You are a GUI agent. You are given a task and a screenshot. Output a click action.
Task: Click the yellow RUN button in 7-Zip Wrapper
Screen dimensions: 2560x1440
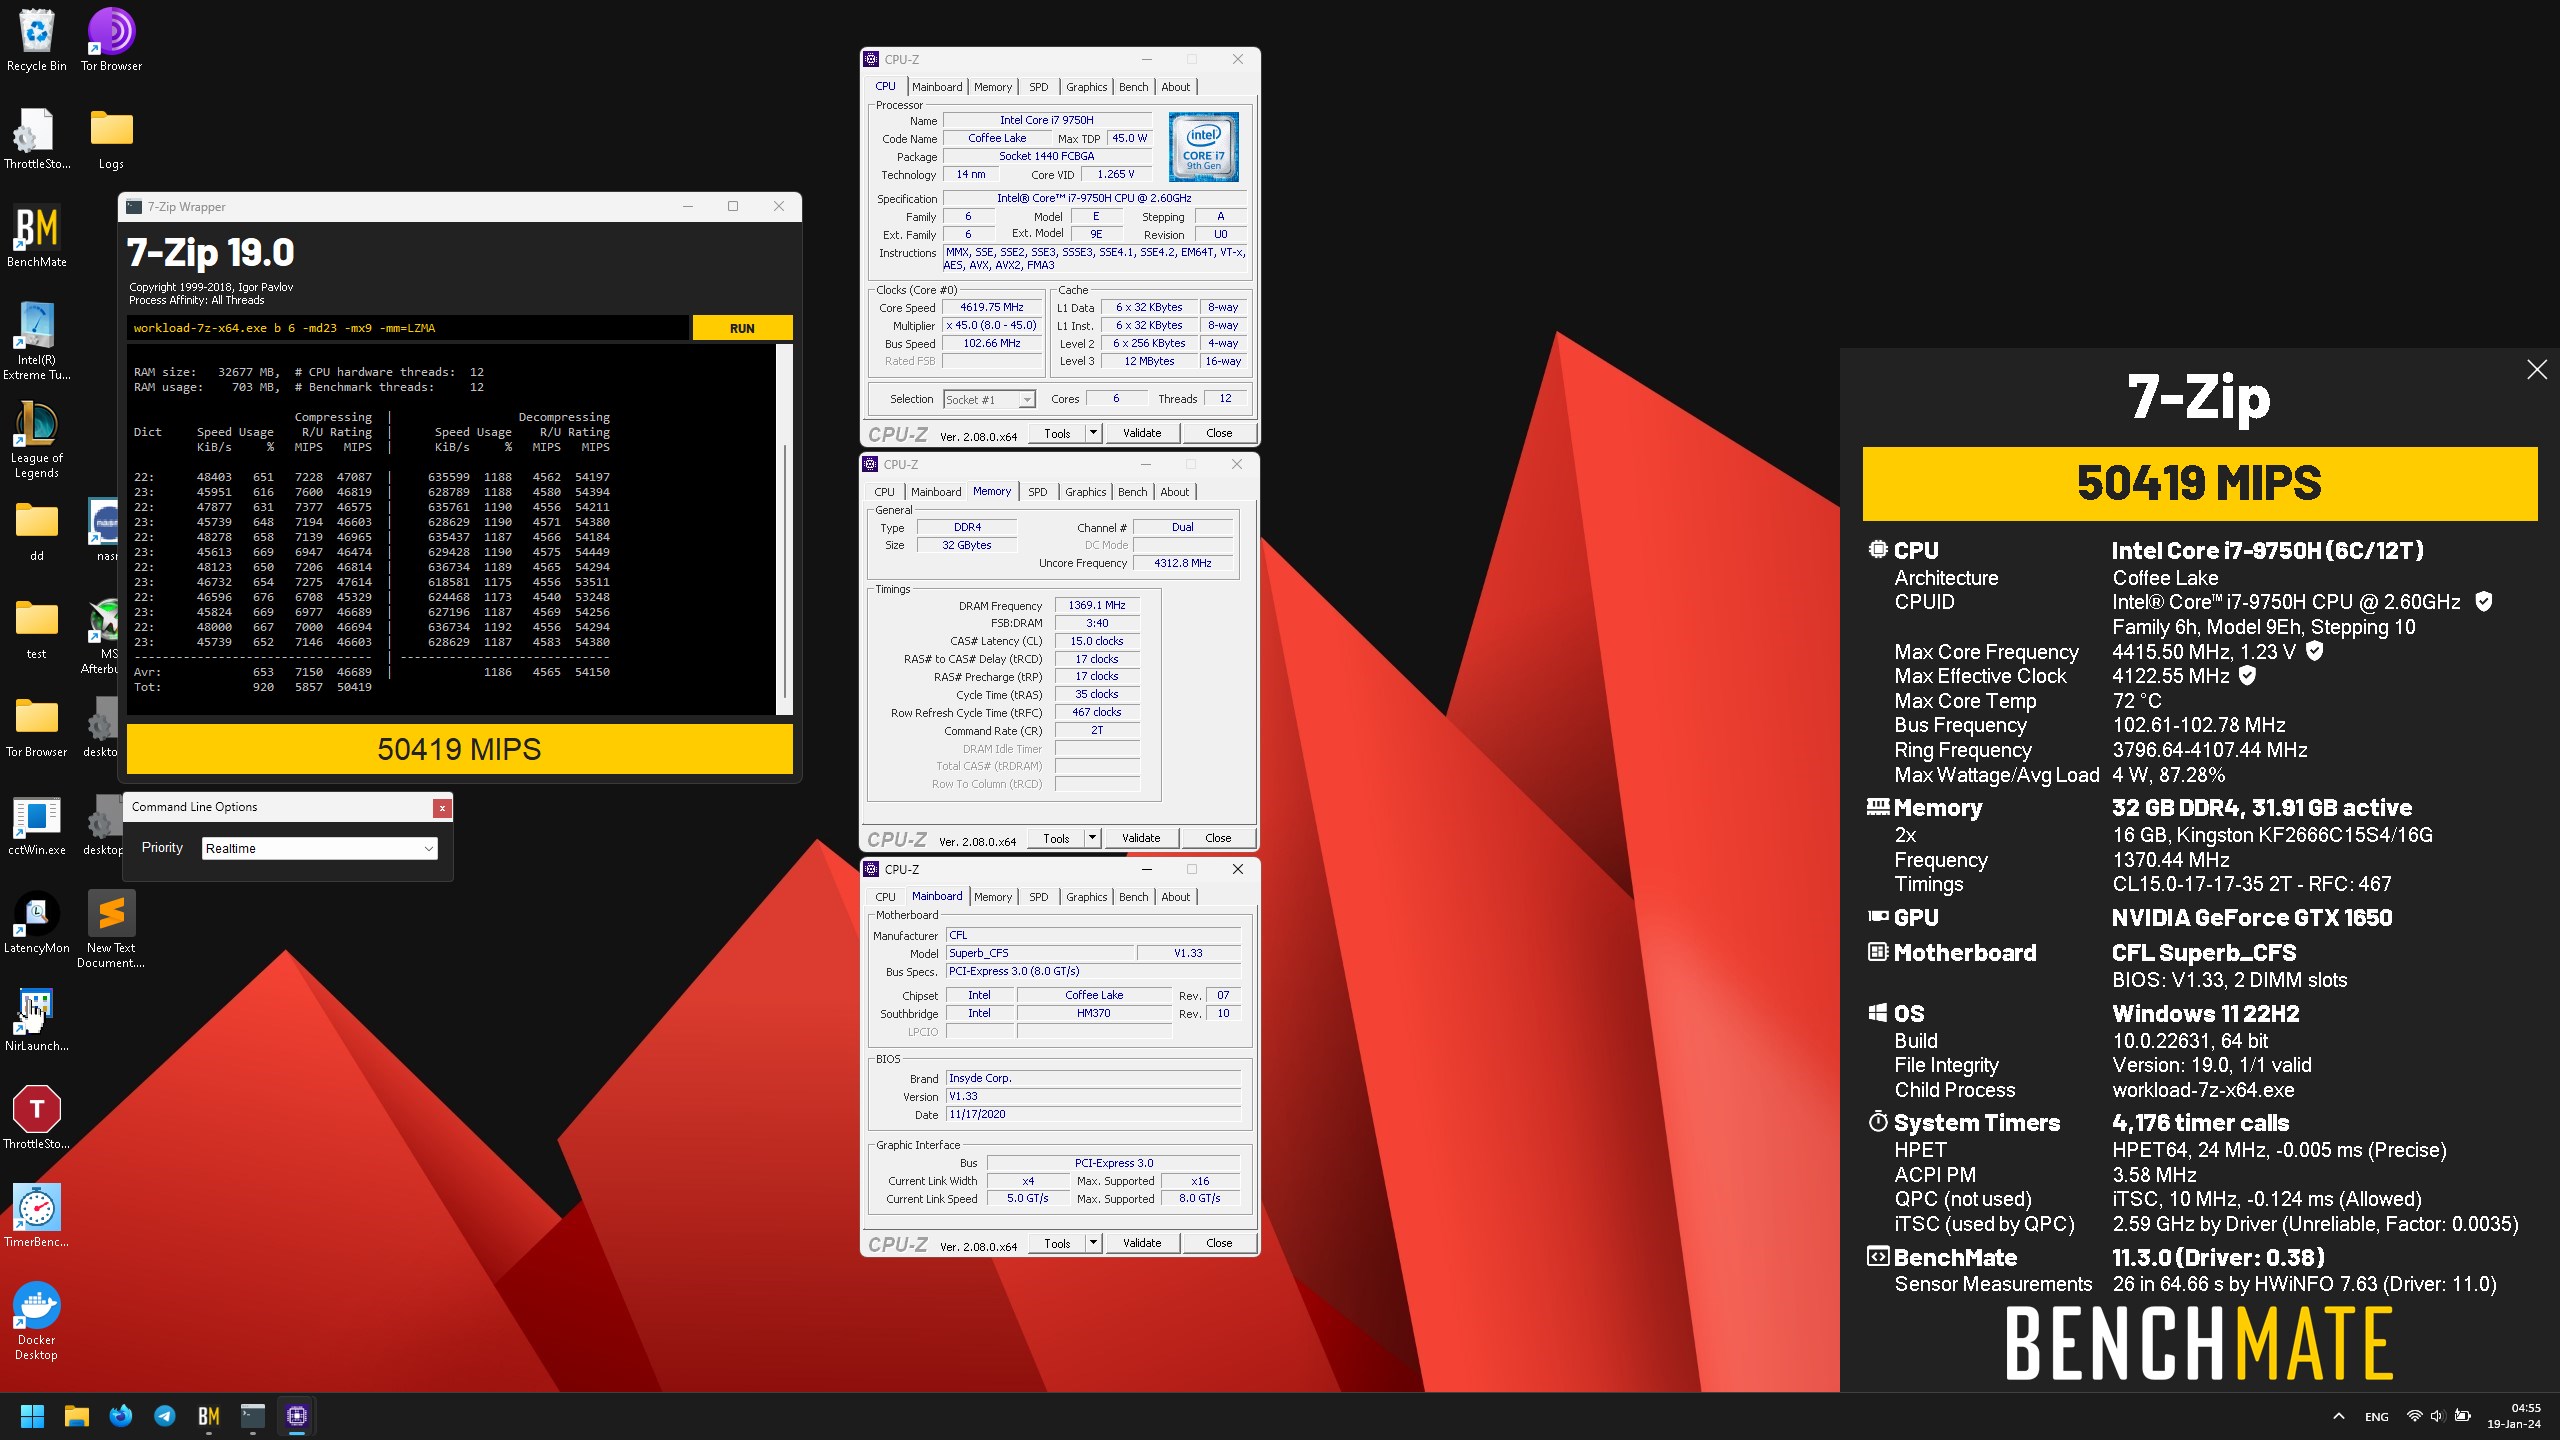(742, 328)
